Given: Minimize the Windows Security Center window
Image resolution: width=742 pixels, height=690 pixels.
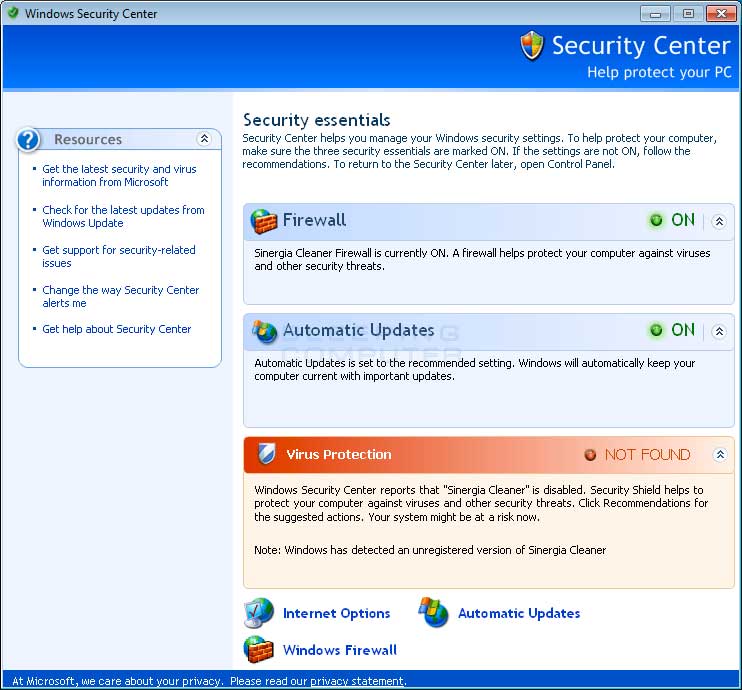Looking at the screenshot, I should tap(655, 13).
